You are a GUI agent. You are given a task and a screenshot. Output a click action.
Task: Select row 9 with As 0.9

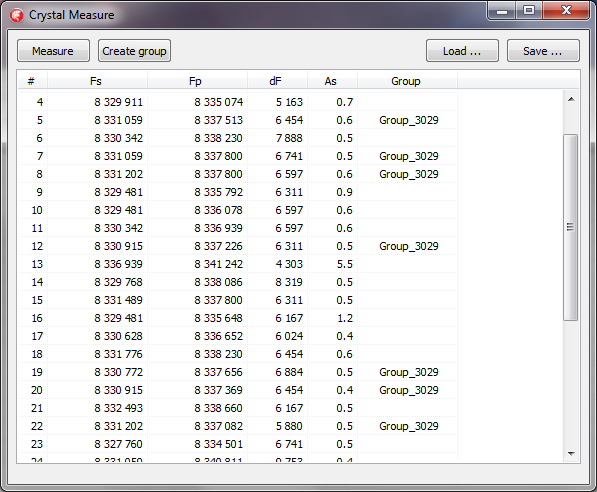coord(238,192)
